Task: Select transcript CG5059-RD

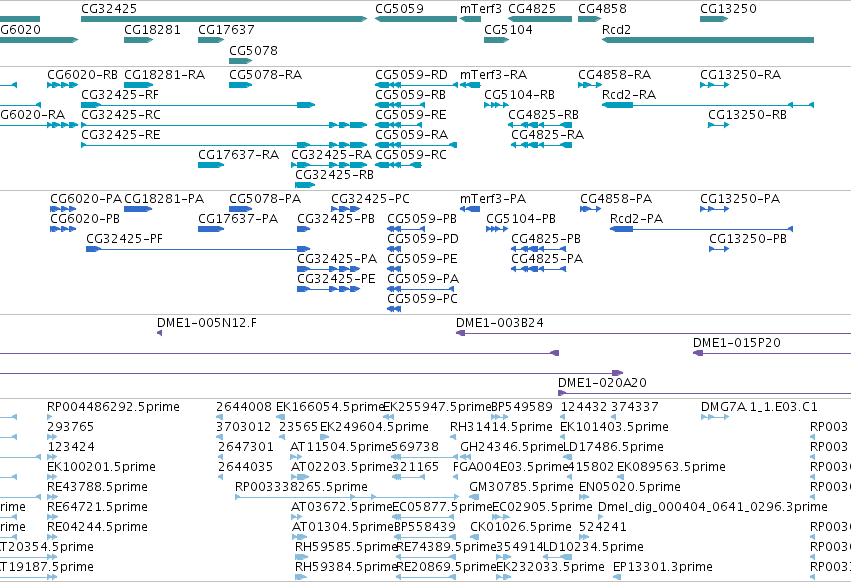Action: [411, 75]
